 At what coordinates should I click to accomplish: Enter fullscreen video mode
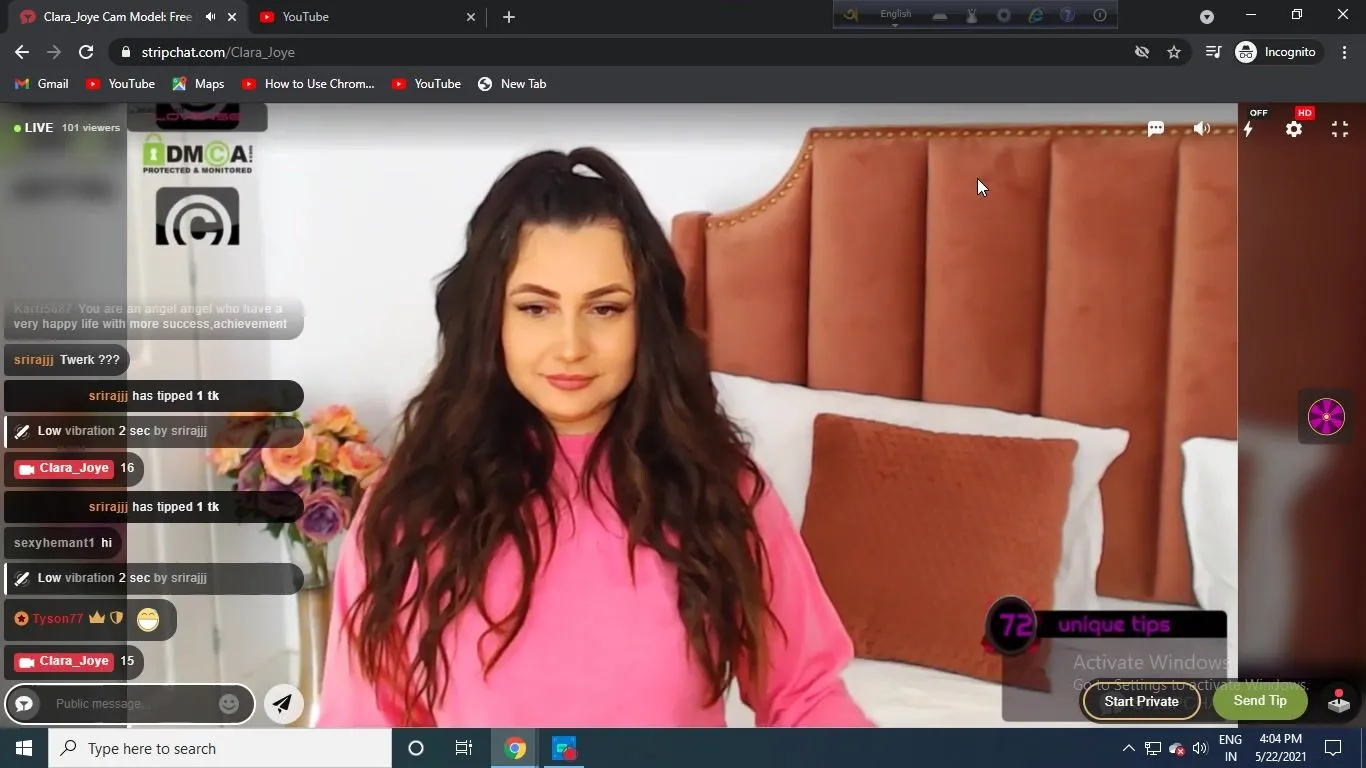point(1340,129)
